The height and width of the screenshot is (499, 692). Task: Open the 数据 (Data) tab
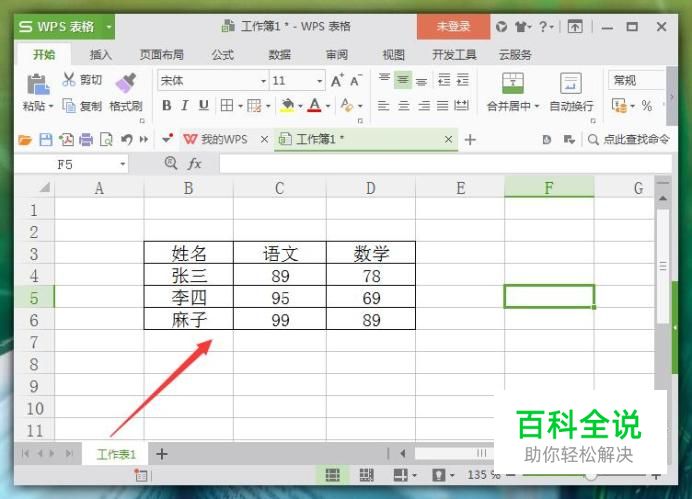click(x=280, y=55)
